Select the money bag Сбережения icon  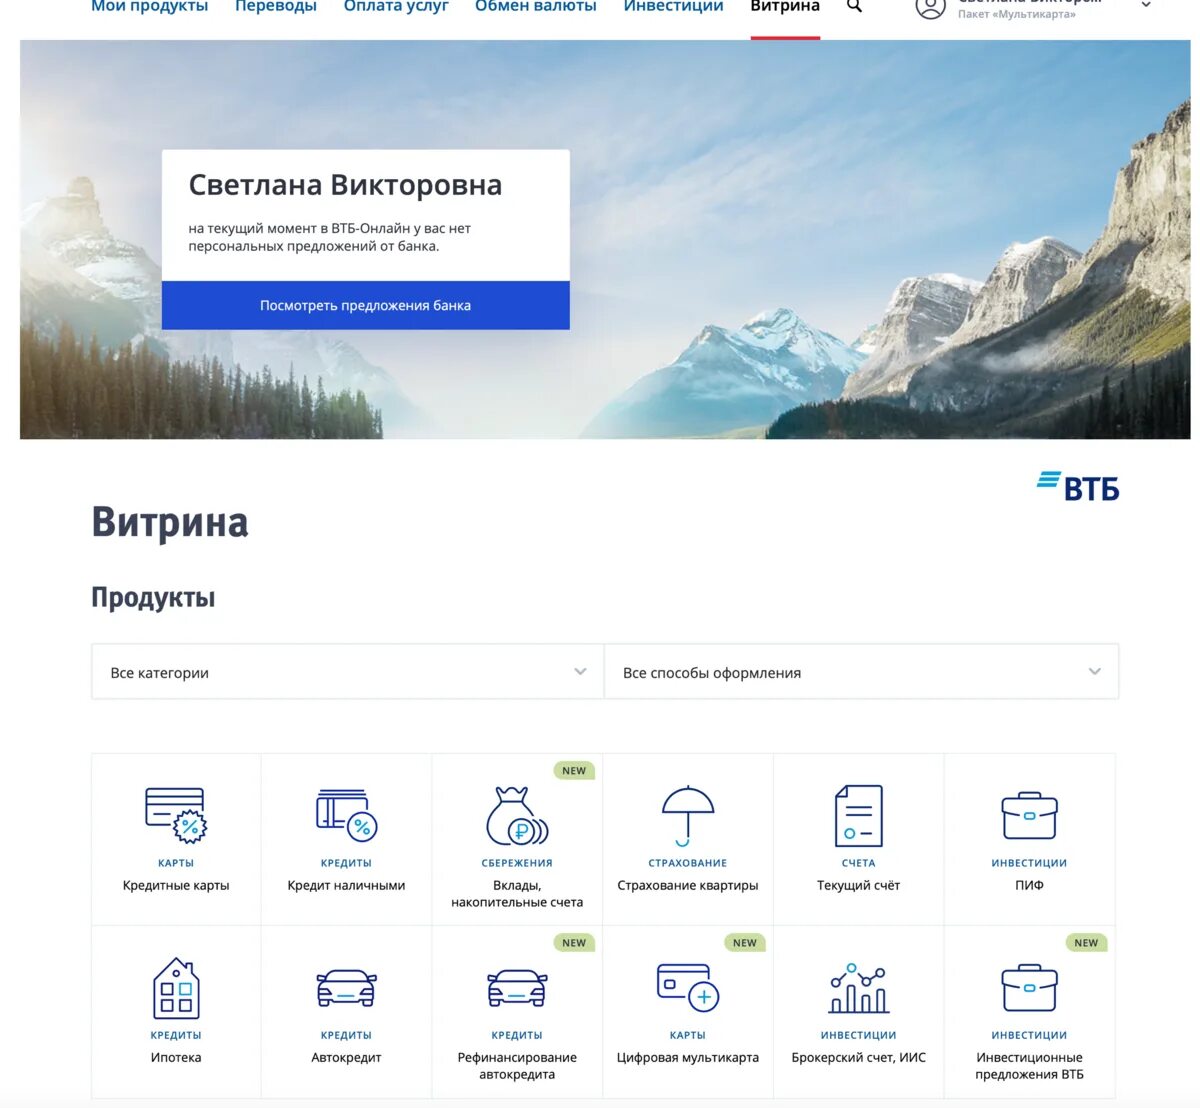tap(517, 816)
